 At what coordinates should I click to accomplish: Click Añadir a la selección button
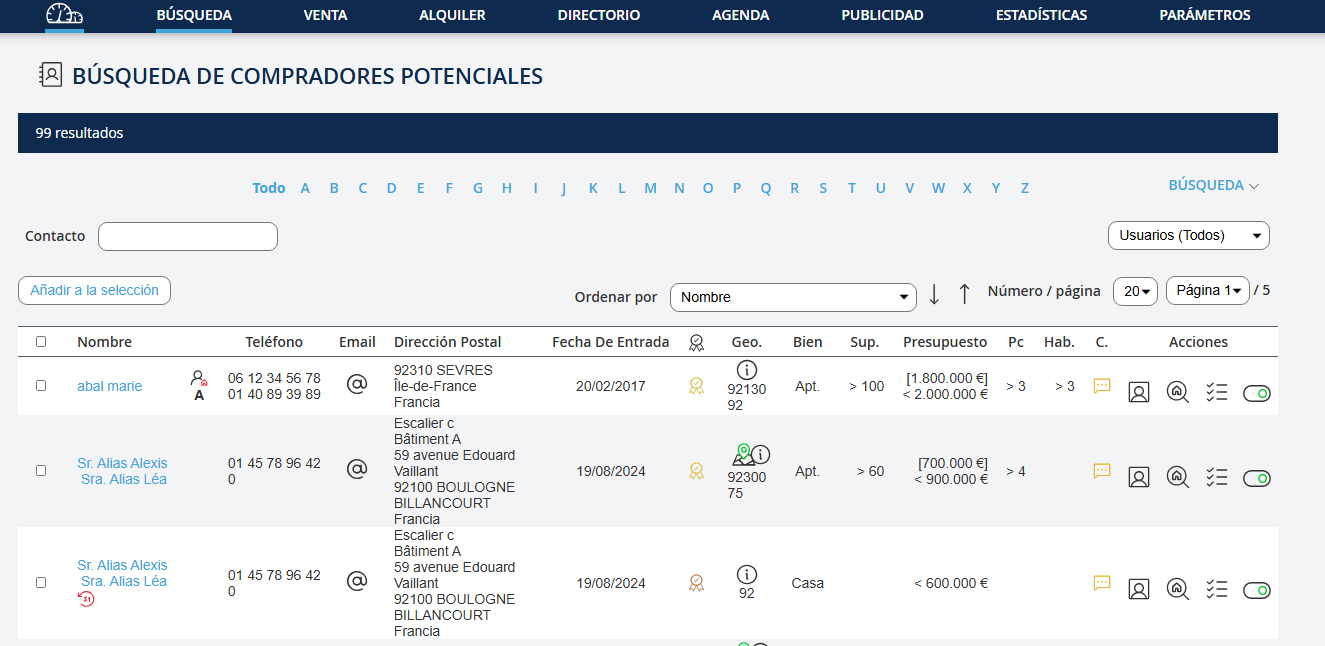coord(94,290)
